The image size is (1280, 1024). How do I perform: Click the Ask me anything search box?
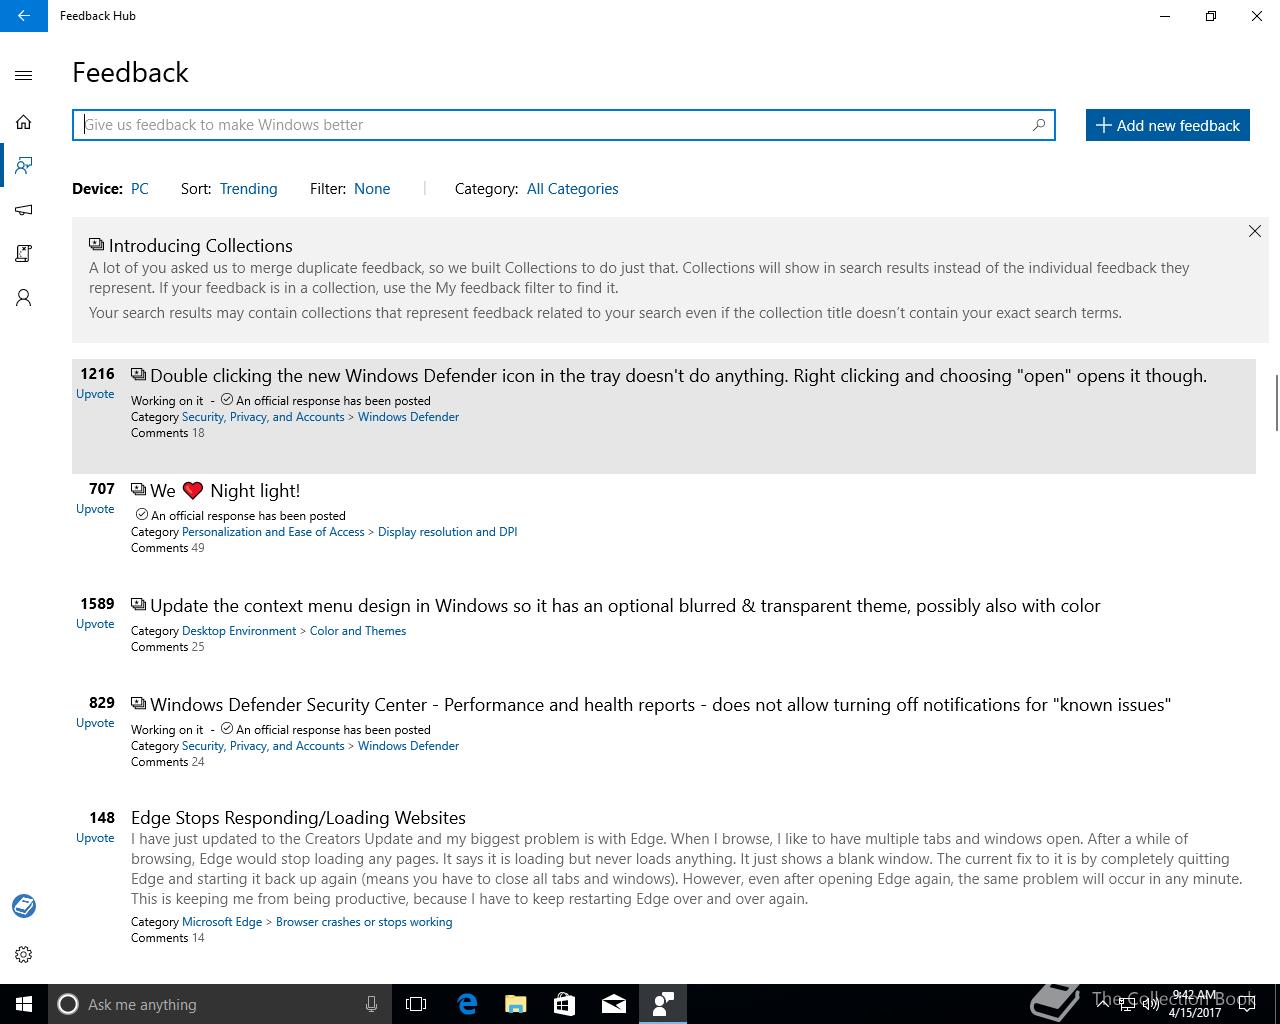(x=220, y=1004)
